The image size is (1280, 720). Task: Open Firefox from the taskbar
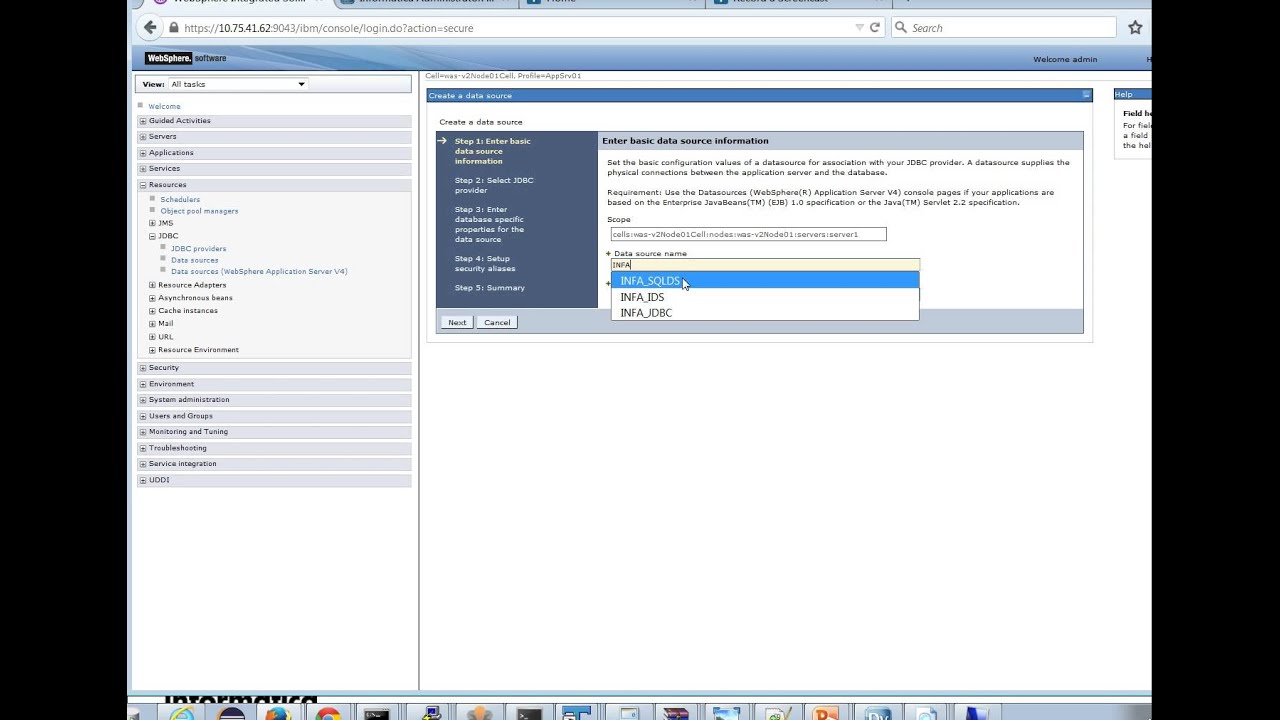coord(279,714)
